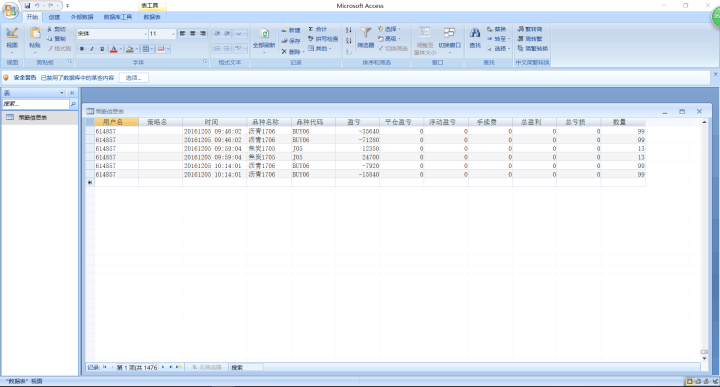The height and width of the screenshot is (387, 720).
Task: Toggle bold formatting button
Action: pos(82,49)
